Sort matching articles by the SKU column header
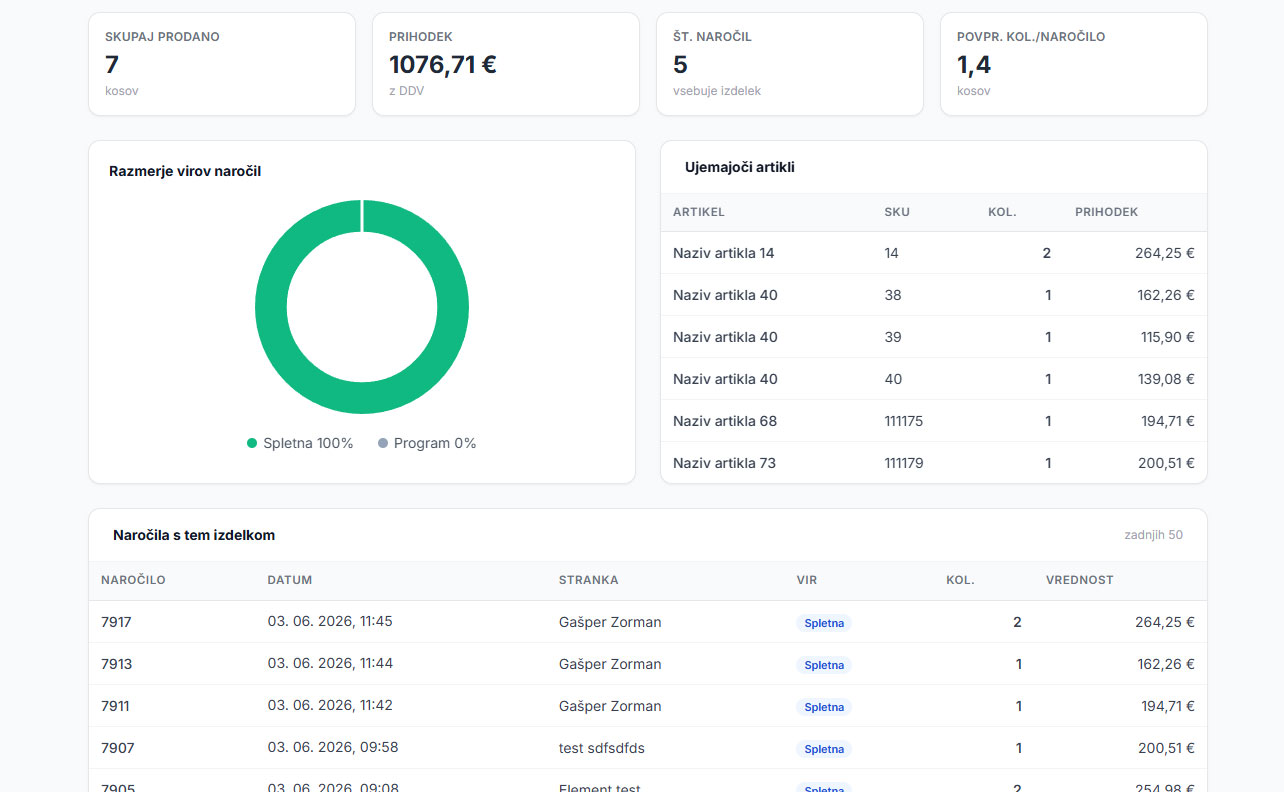 click(x=897, y=212)
